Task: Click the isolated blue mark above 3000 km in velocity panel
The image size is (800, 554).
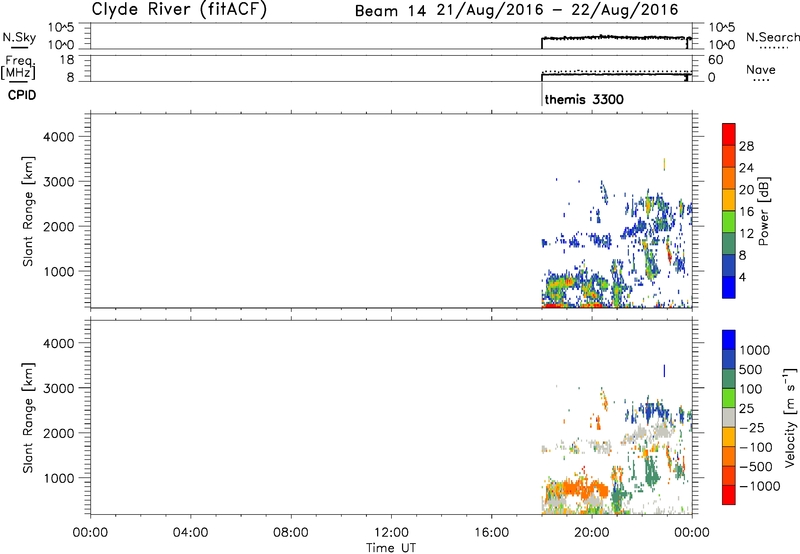Action: coord(664,370)
